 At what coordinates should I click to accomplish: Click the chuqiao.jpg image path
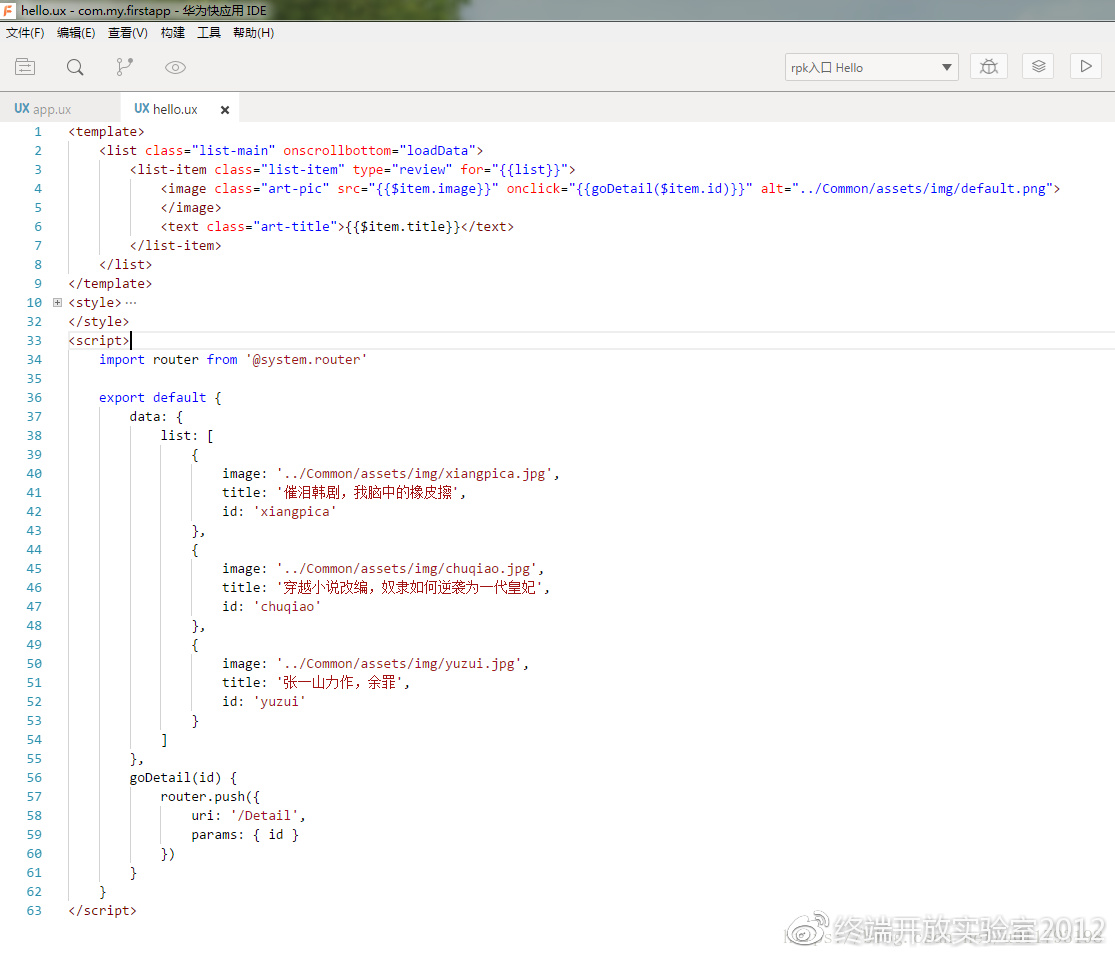(407, 568)
